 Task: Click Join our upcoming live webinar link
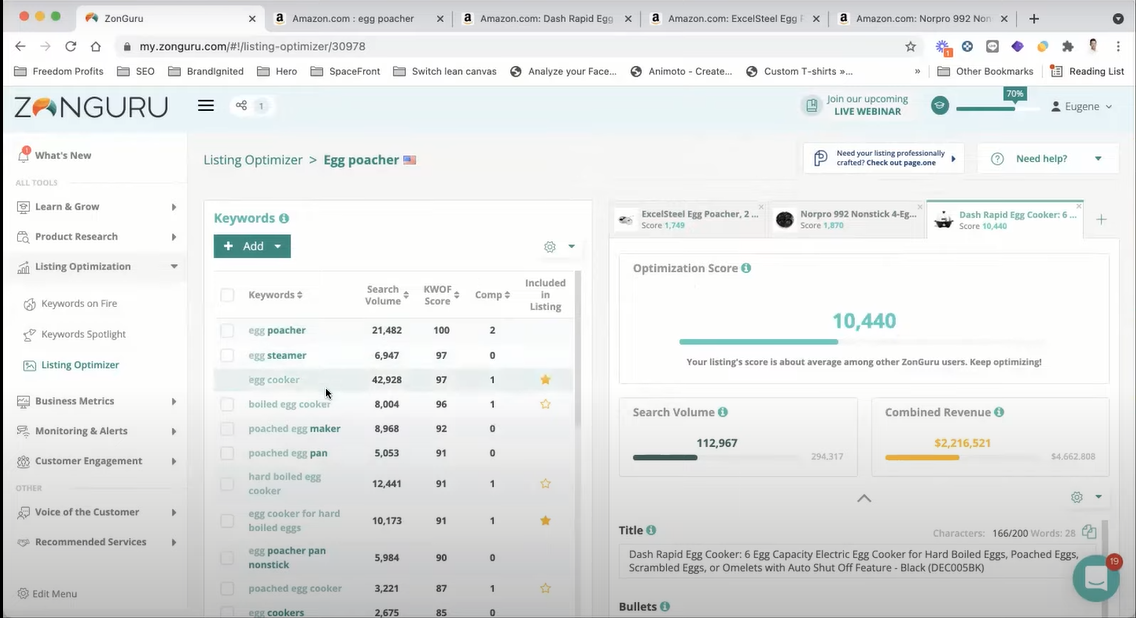tap(866, 105)
